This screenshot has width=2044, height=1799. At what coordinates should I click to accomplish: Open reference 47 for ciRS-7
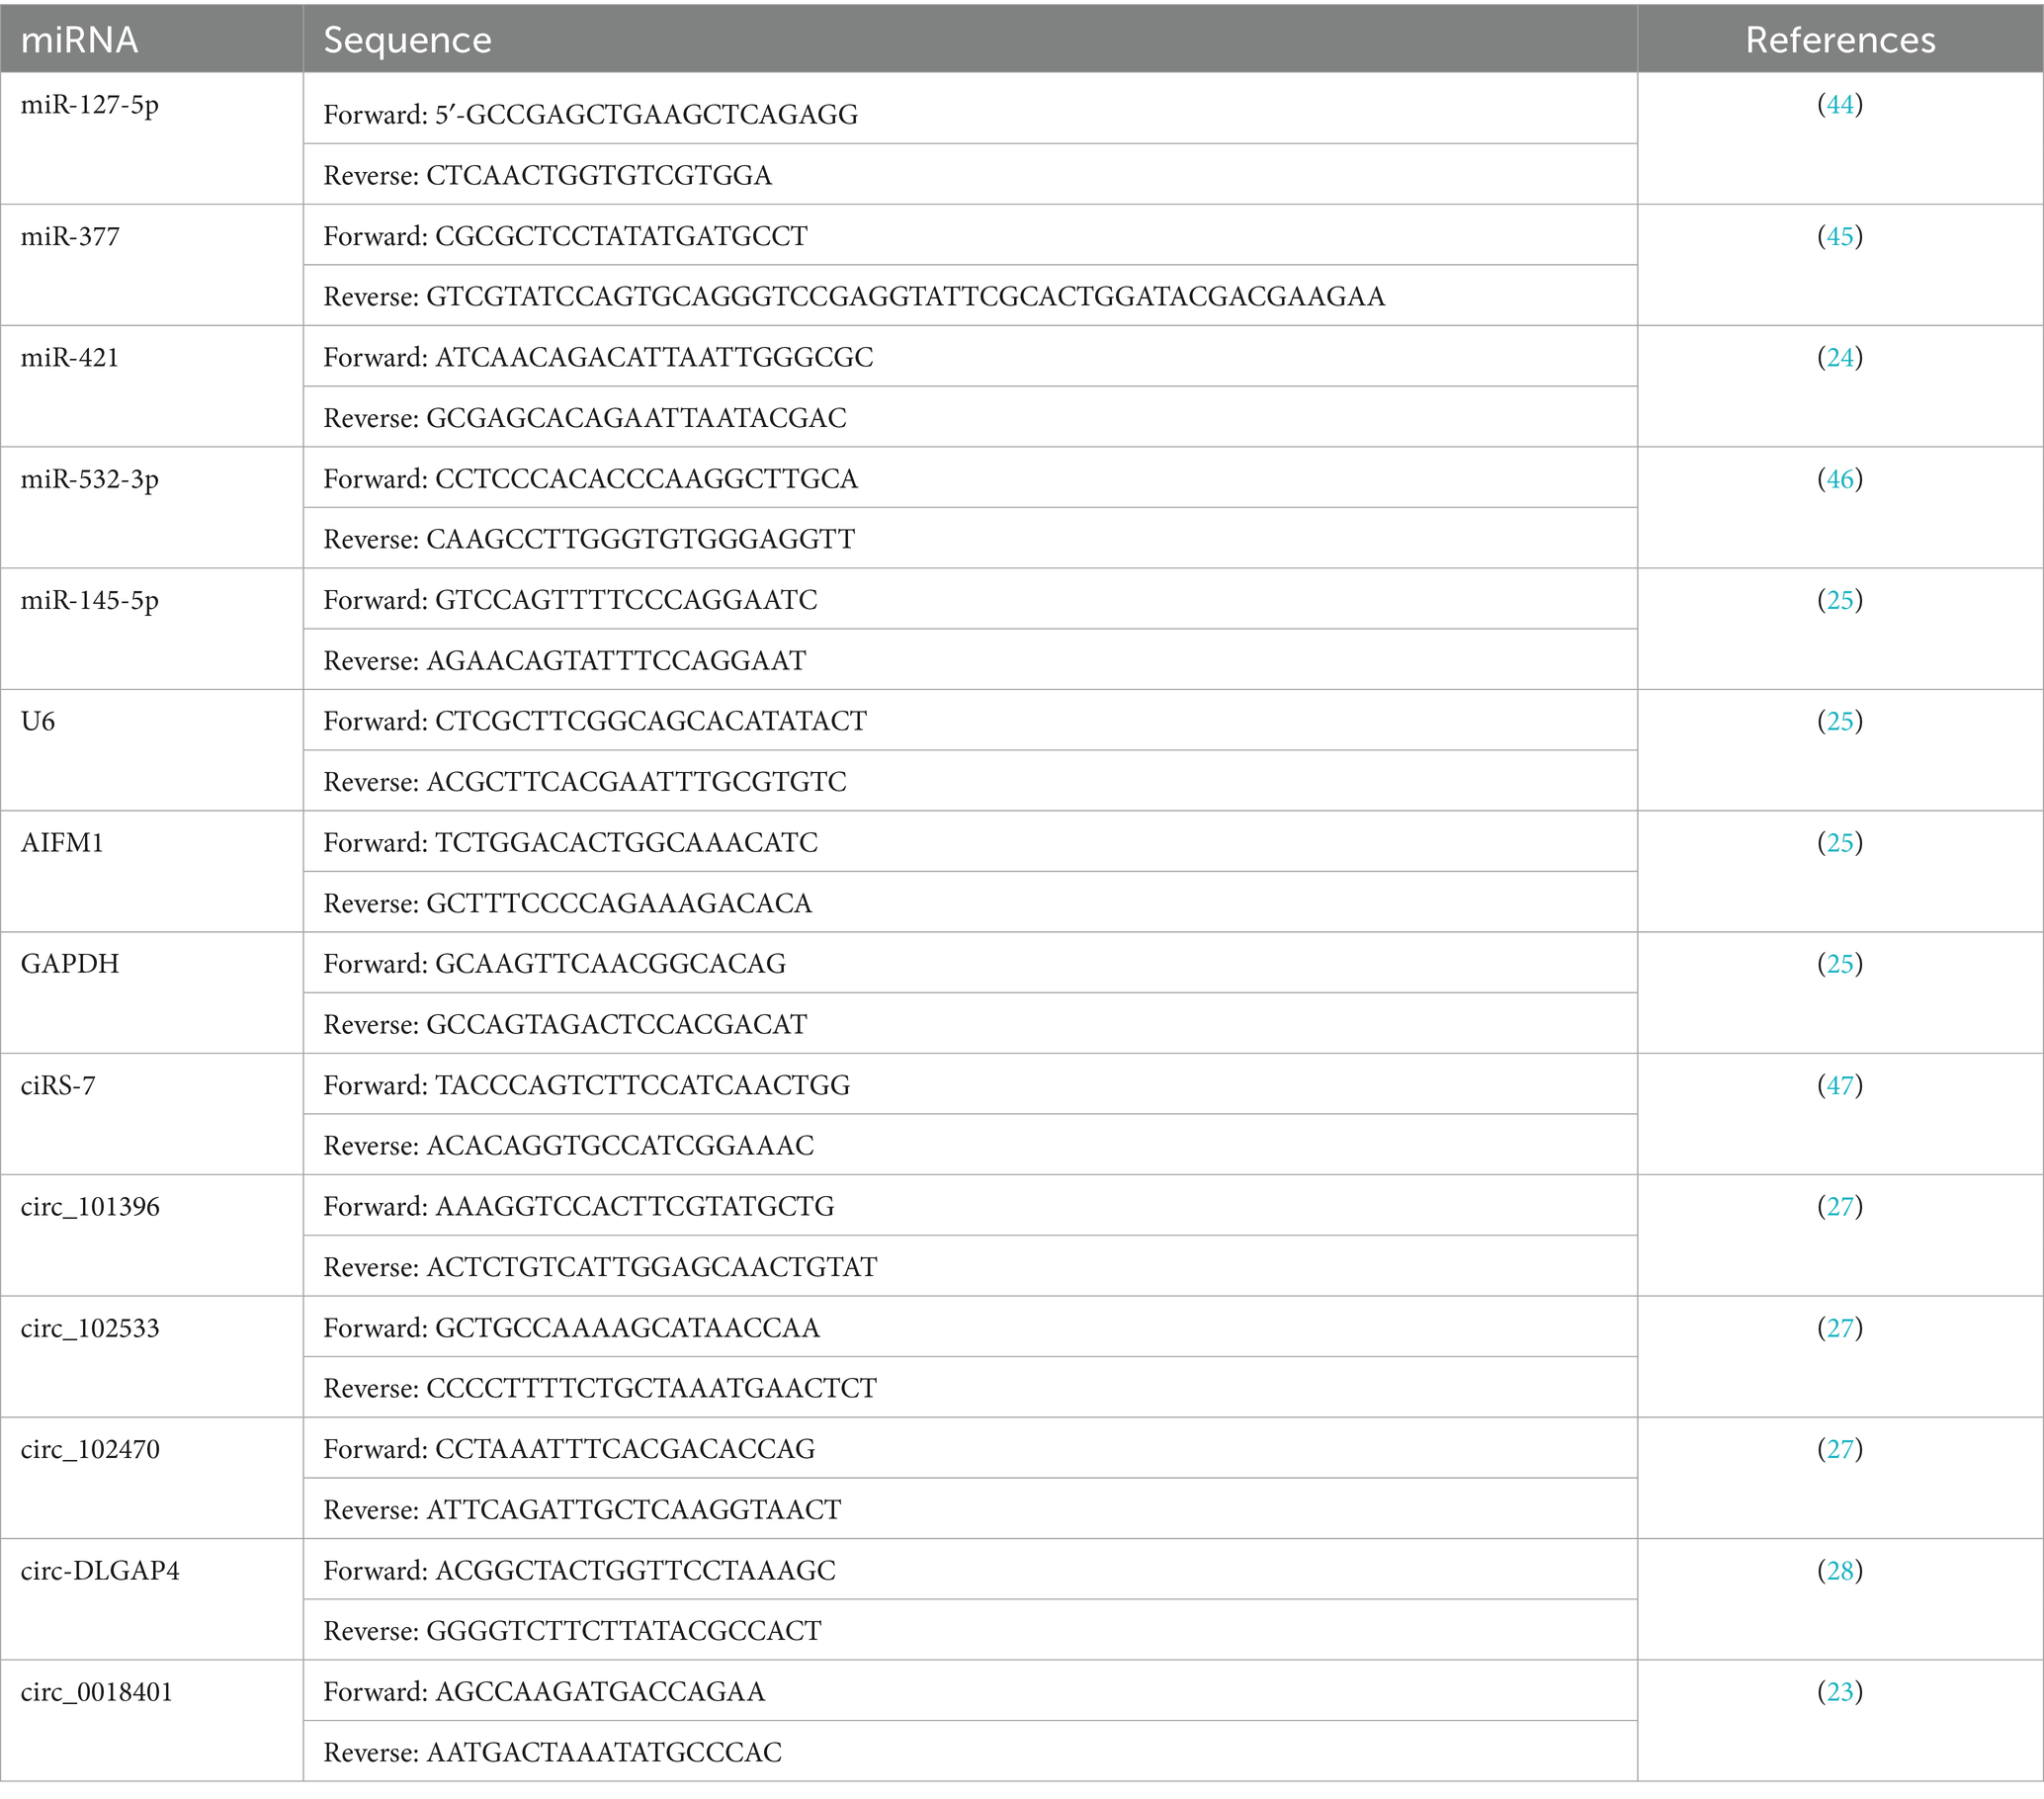tap(1840, 1085)
